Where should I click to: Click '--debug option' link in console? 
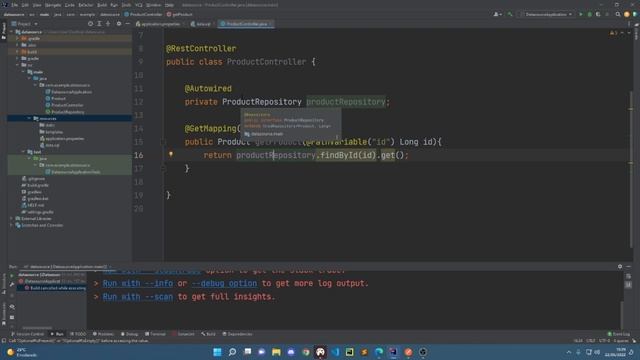[x=224, y=283]
